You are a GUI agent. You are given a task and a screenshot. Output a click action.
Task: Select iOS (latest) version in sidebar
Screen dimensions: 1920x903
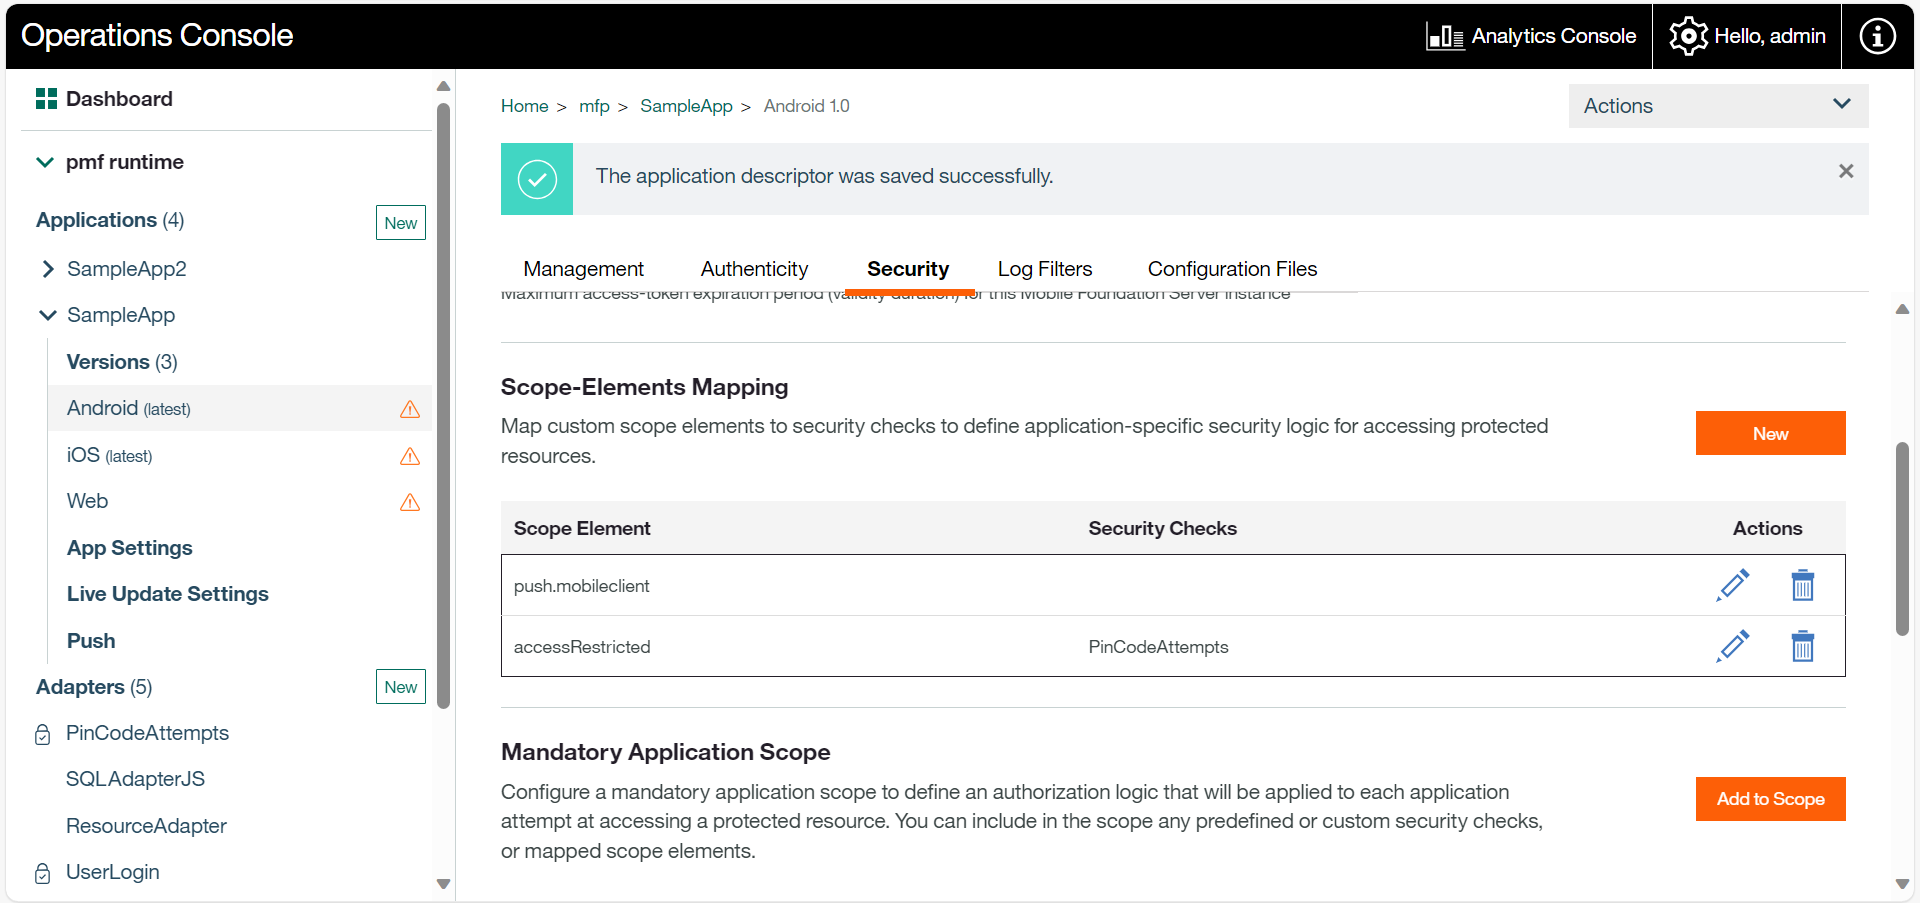coord(109,456)
